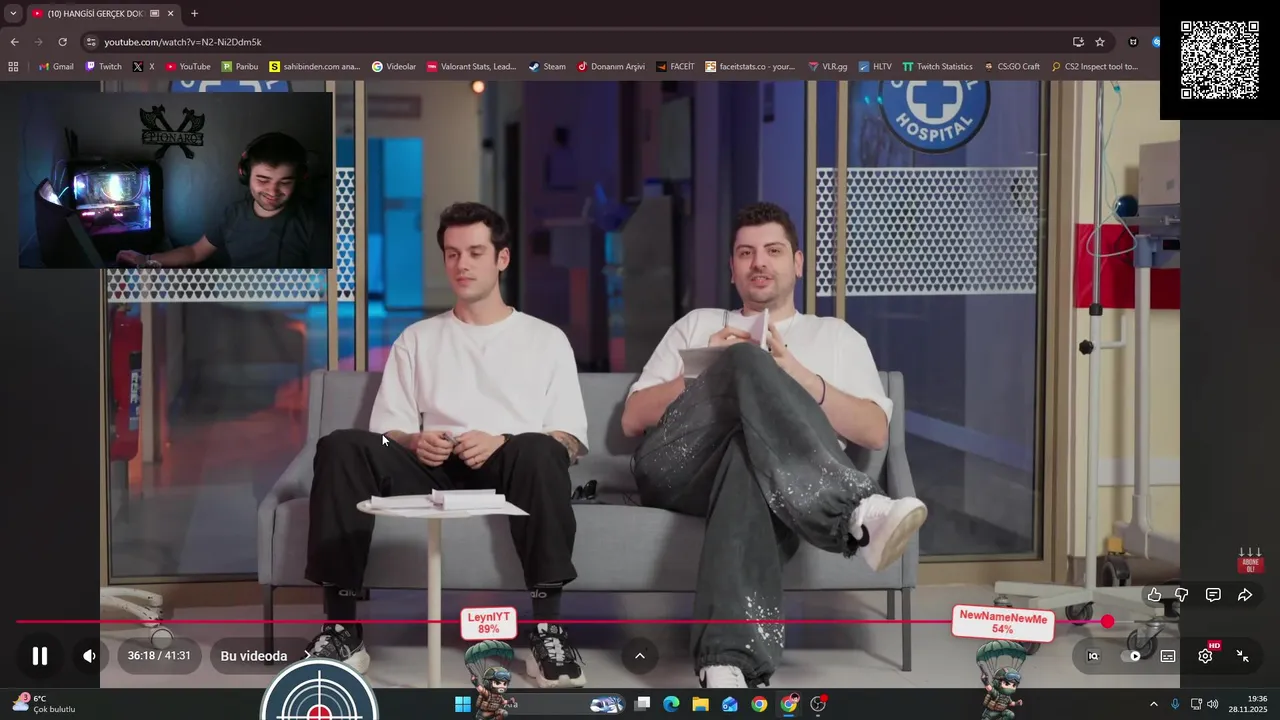1280x720 pixels.
Task: Open the X bookmark
Action: point(144,67)
